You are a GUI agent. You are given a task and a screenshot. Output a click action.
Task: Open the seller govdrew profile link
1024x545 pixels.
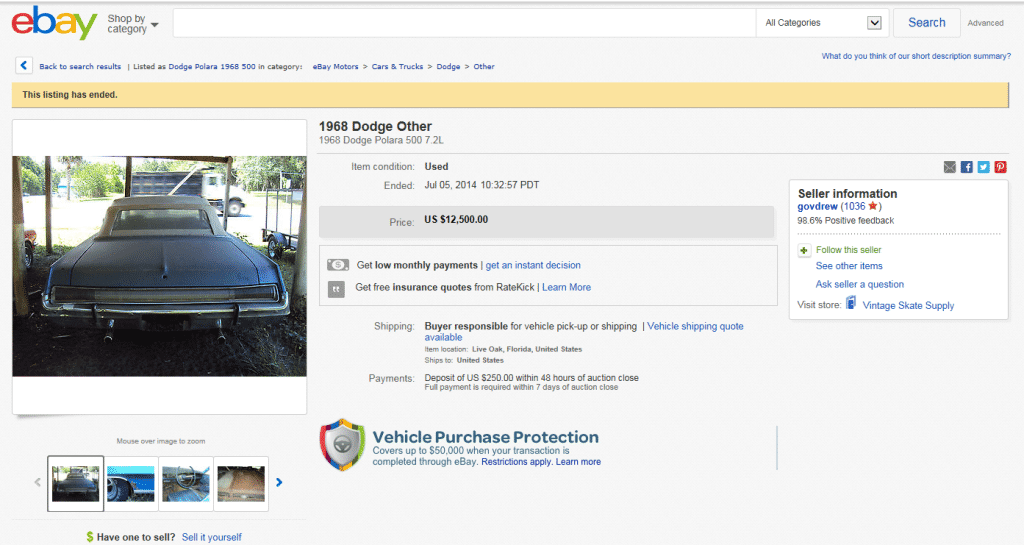[x=817, y=206]
